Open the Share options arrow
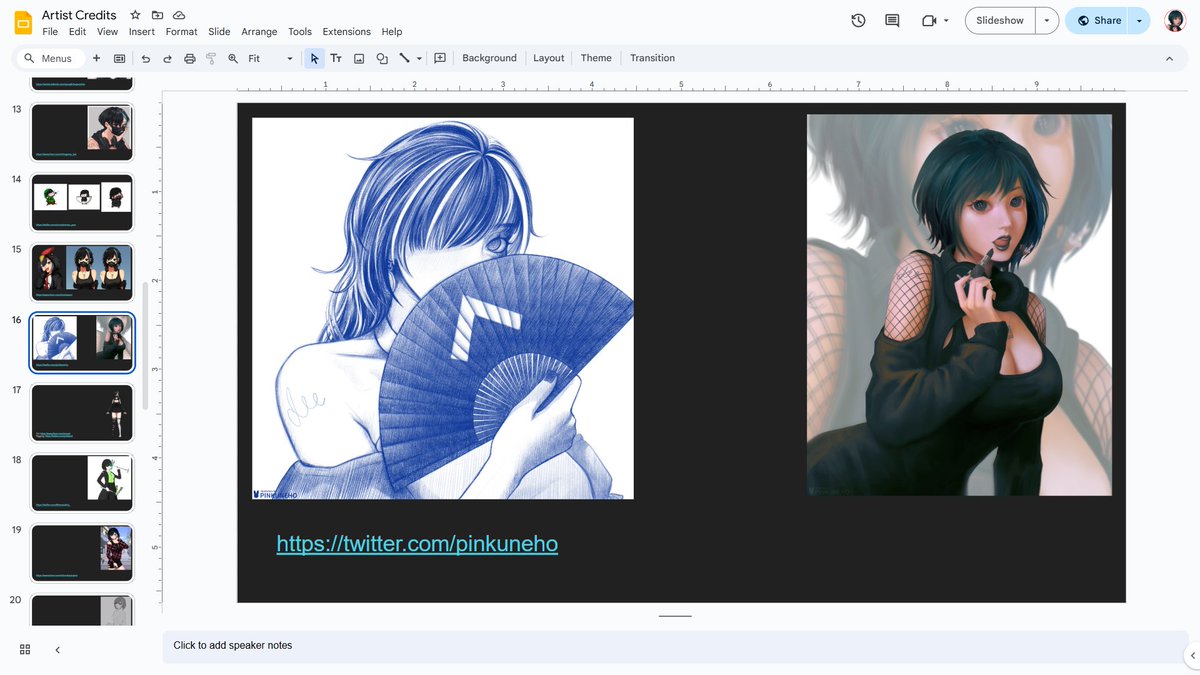Viewport: 1200px width, 675px height. [1139, 20]
